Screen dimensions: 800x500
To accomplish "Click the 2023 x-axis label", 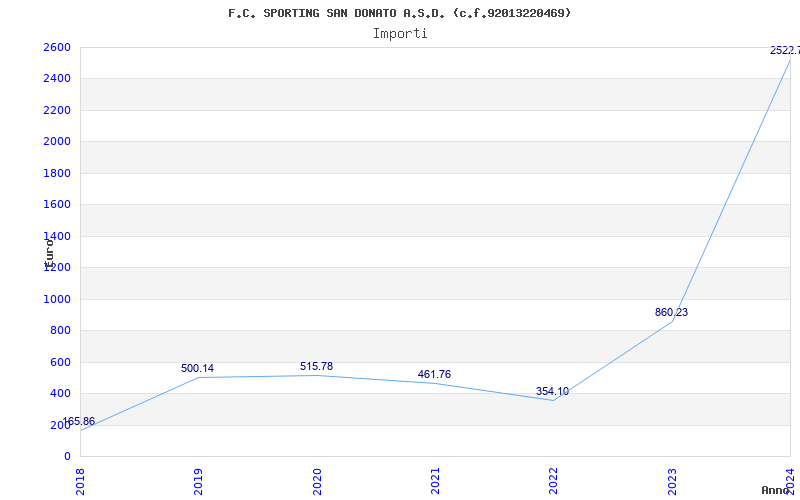I will point(672,482).
